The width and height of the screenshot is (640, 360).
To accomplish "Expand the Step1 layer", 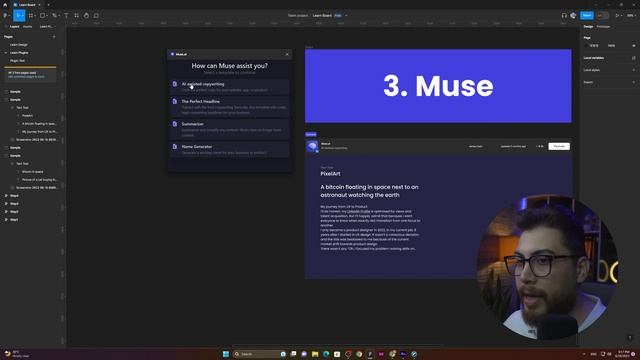I will 6,220.
